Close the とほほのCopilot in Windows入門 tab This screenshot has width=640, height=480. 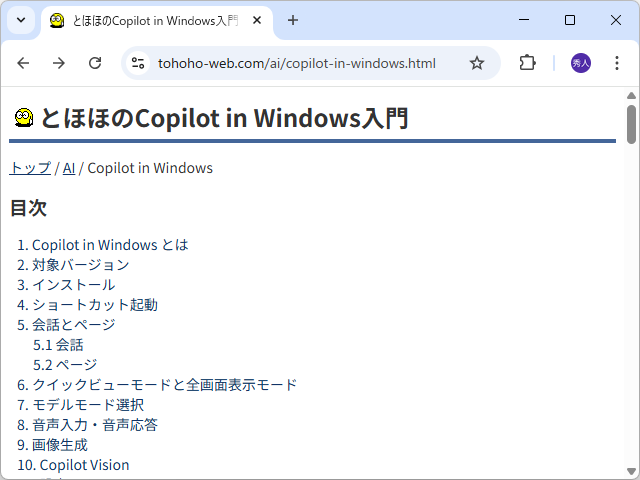pyautogui.click(x=257, y=20)
